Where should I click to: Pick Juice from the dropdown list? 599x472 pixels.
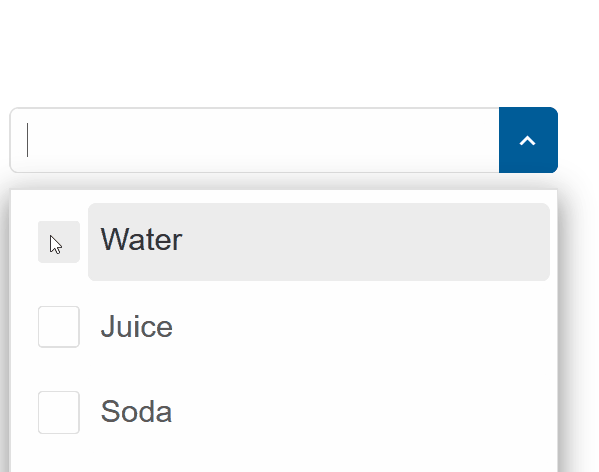pyautogui.click(x=319, y=327)
